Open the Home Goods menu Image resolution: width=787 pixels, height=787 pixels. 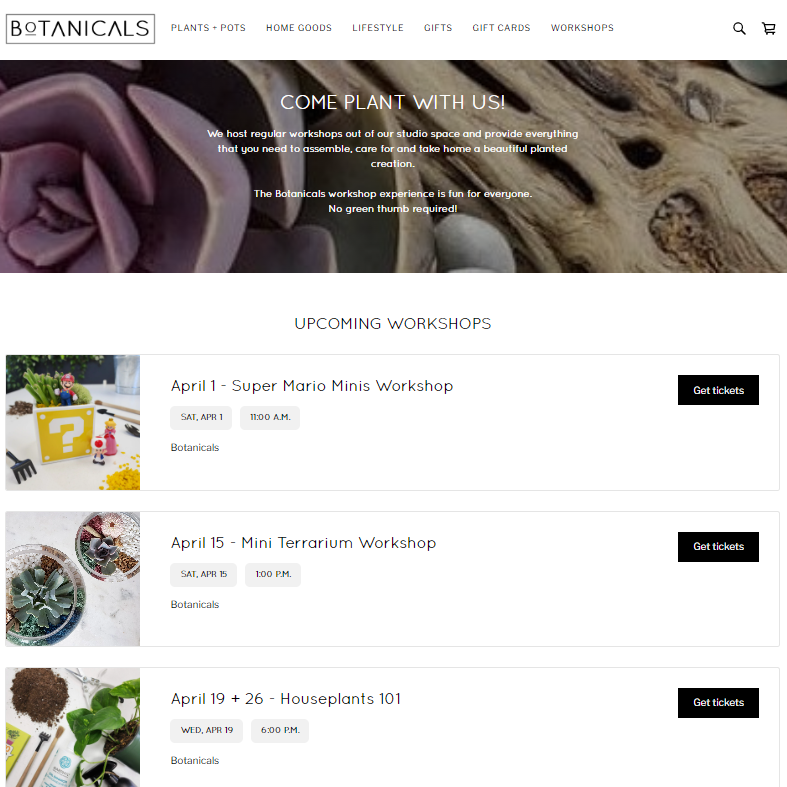pos(299,28)
